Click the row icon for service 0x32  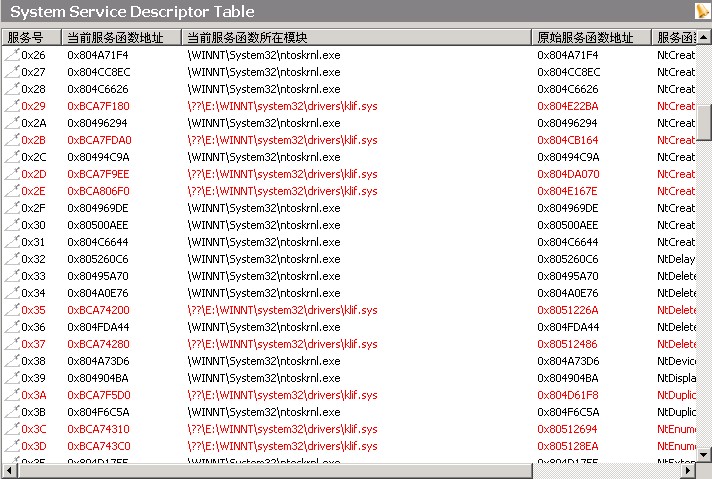coord(12,259)
